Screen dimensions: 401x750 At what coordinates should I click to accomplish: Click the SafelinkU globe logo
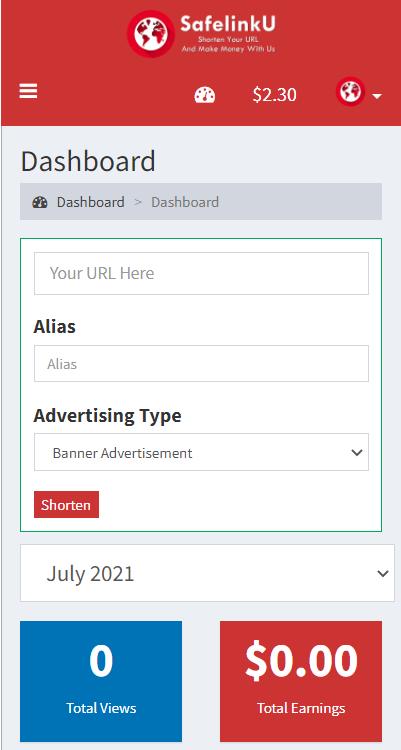coord(150,34)
